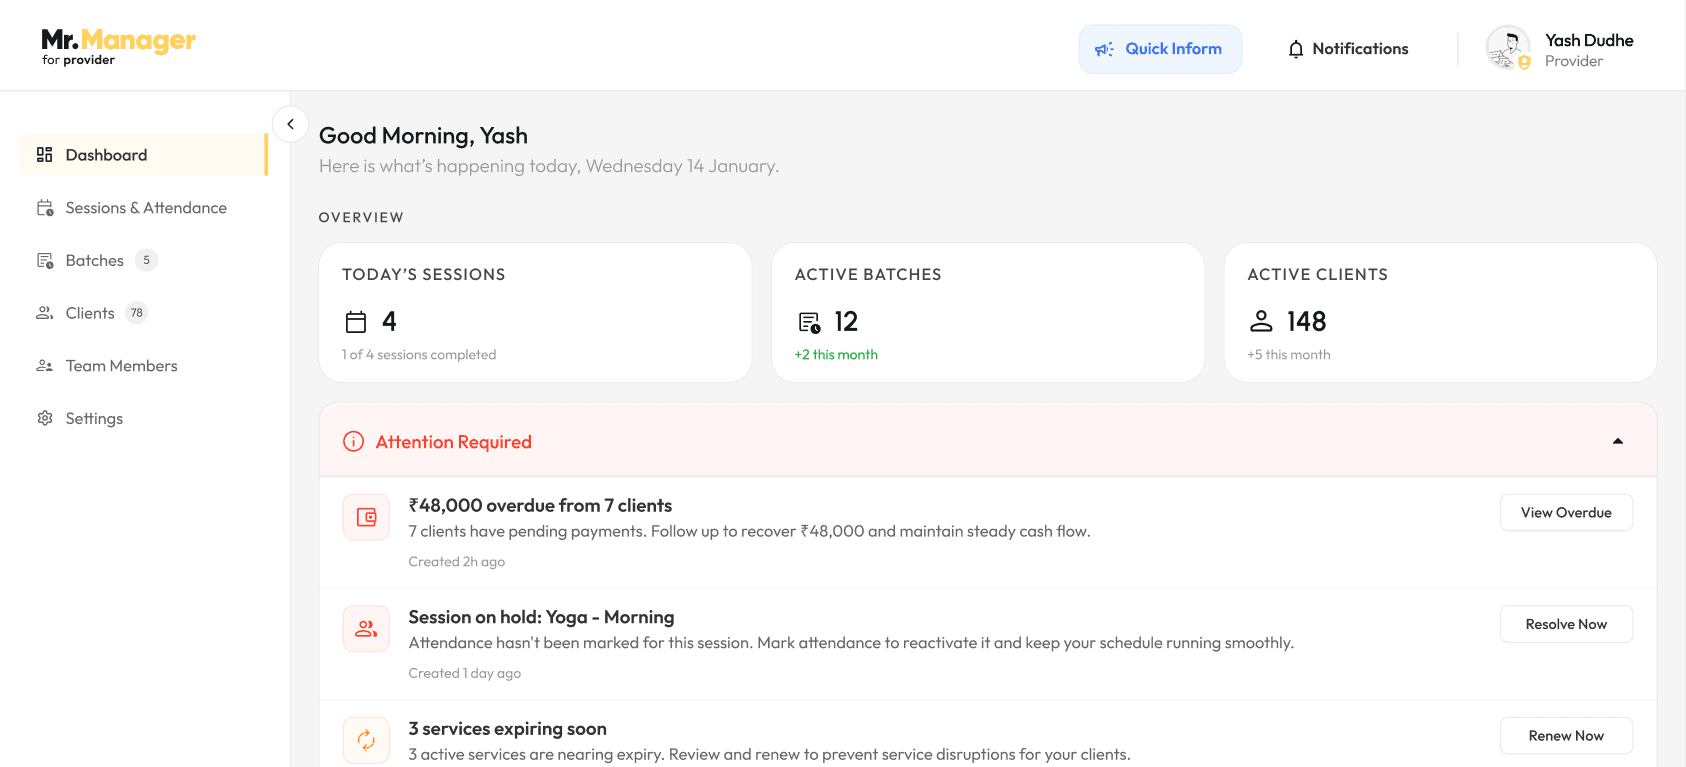Collapse the sidebar with the chevron button

pyautogui.click(x=290, y=124)
